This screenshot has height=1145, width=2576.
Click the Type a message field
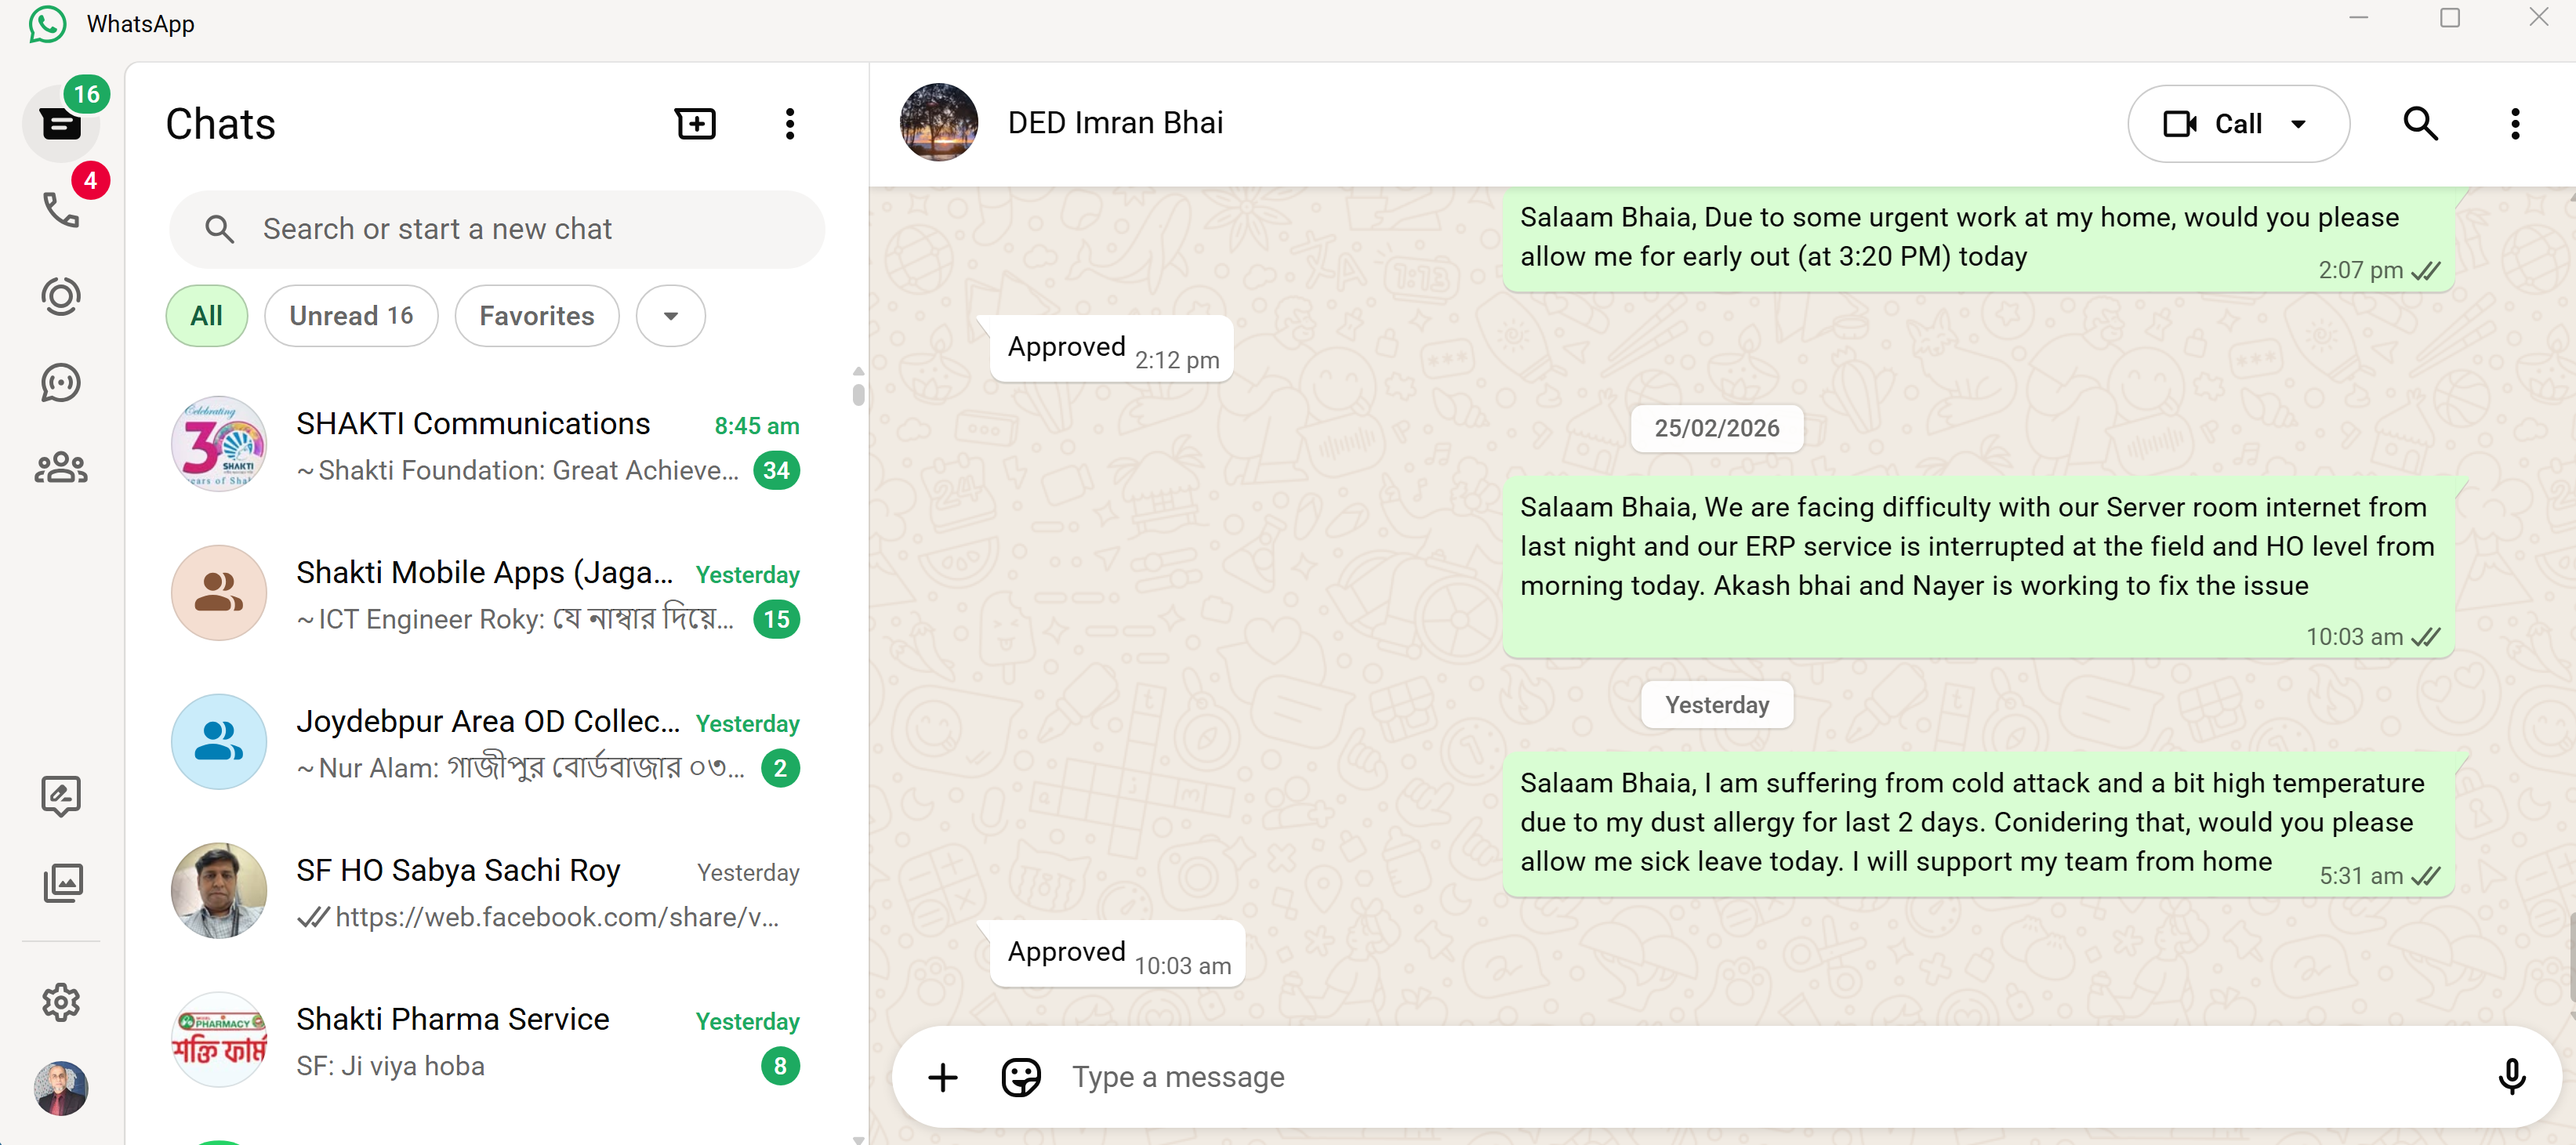[x=1700, y=1077]
